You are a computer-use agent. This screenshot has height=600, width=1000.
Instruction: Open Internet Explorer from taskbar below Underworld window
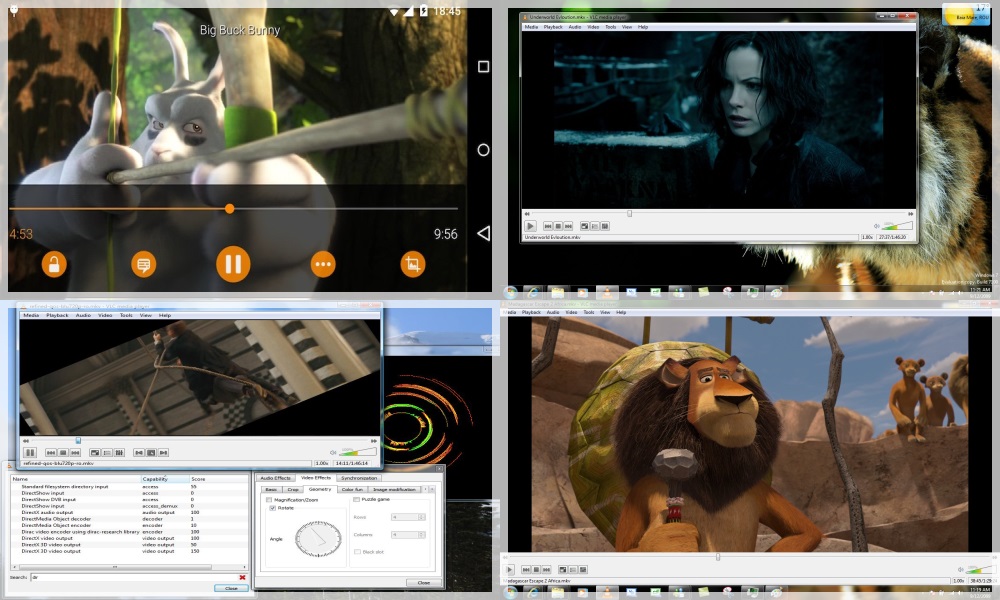(x=533, y=292)
